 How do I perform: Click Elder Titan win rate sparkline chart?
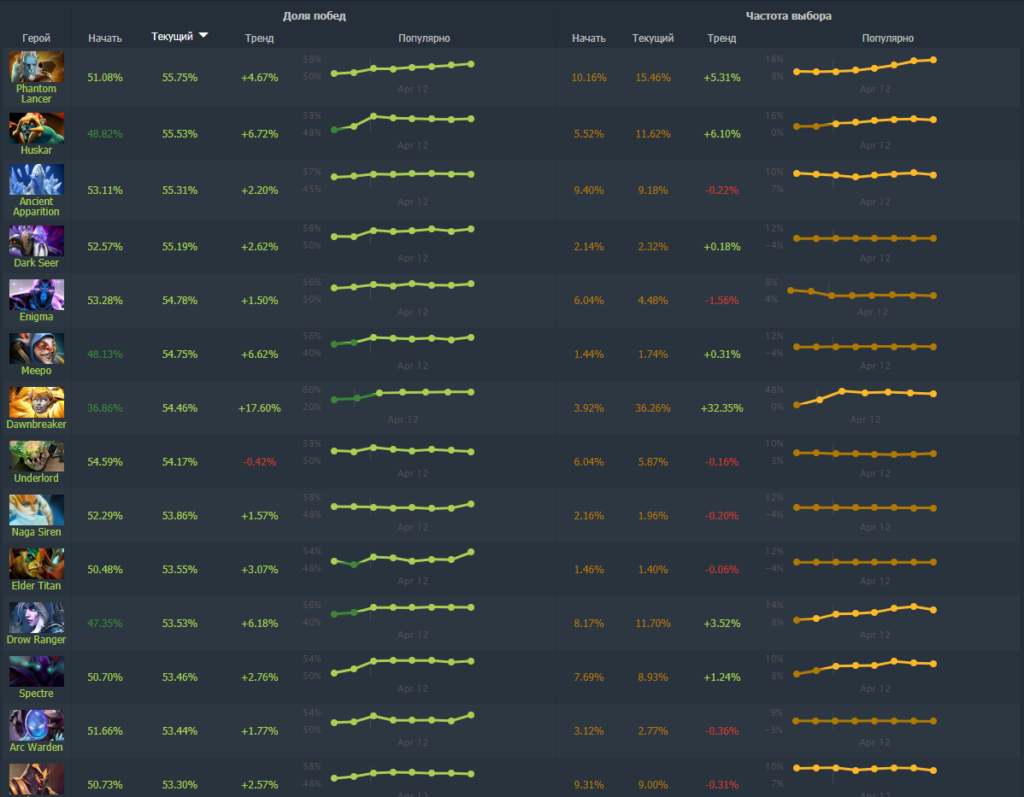pos(403,559)
